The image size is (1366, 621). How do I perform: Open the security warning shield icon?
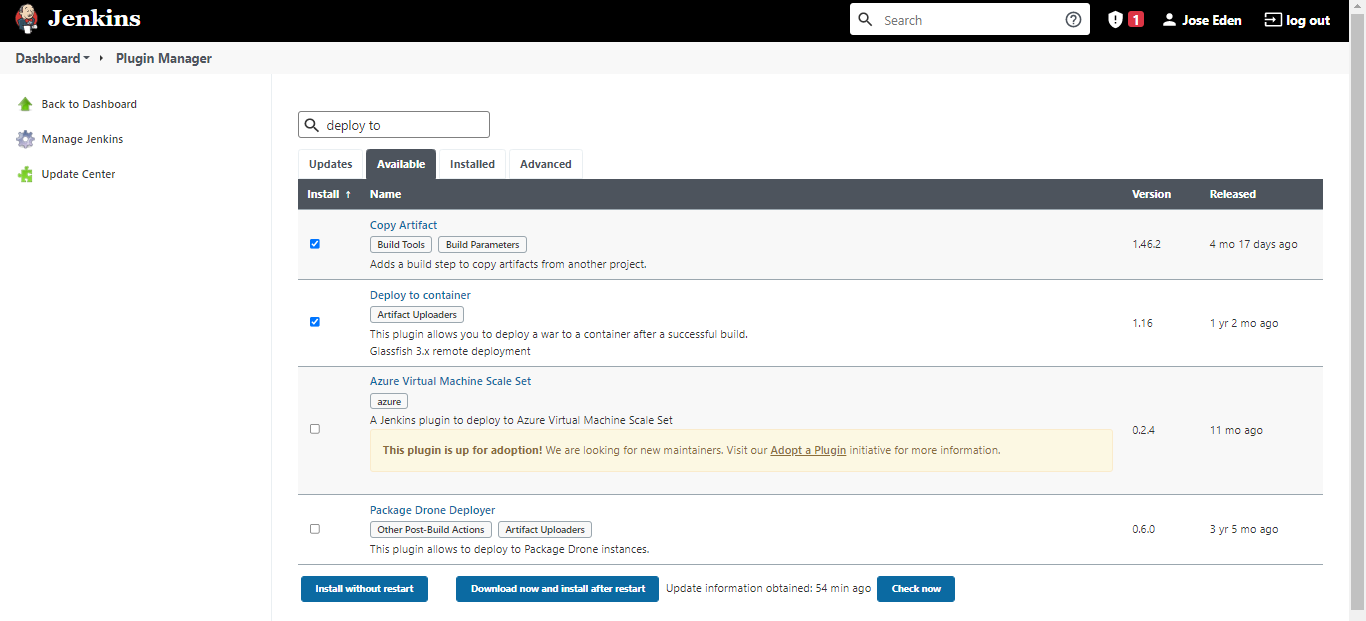point(1115,20)
